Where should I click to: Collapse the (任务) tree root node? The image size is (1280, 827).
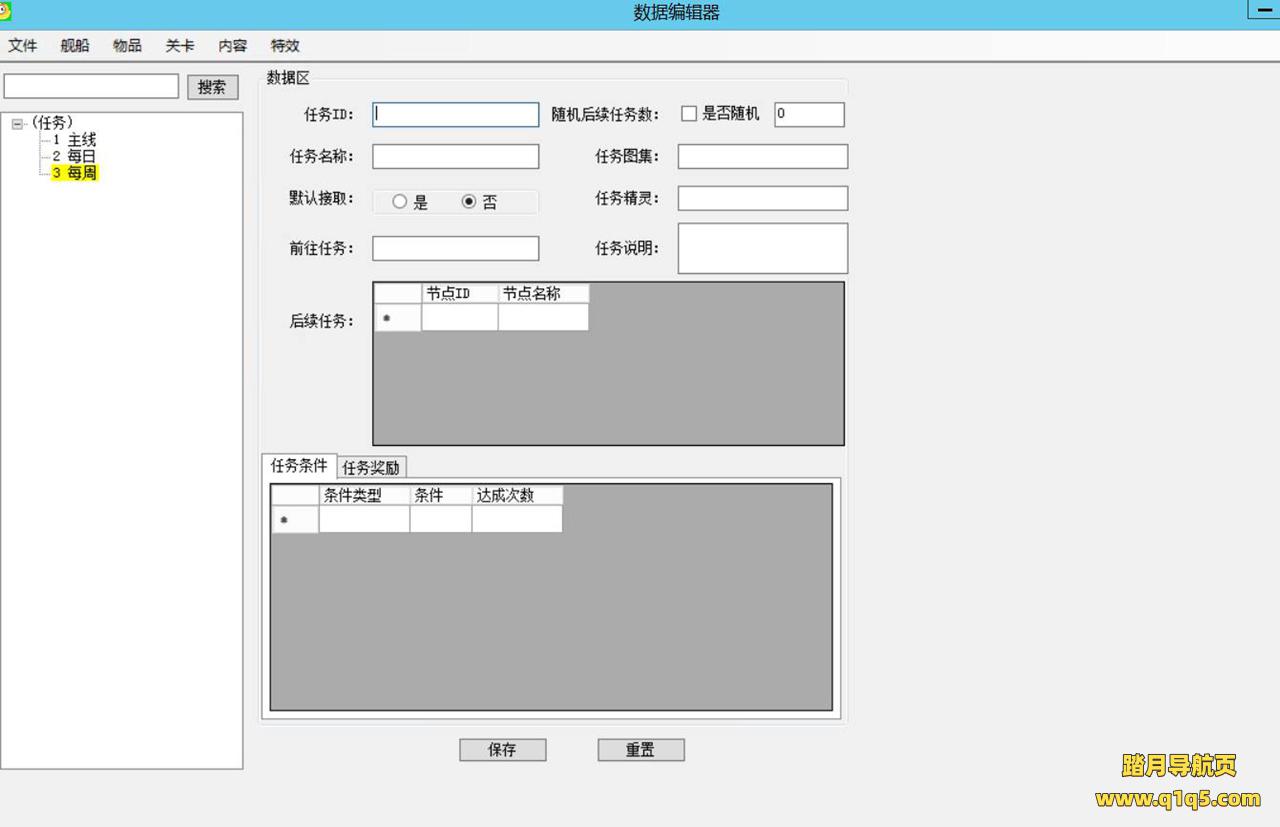pos(17,124)
